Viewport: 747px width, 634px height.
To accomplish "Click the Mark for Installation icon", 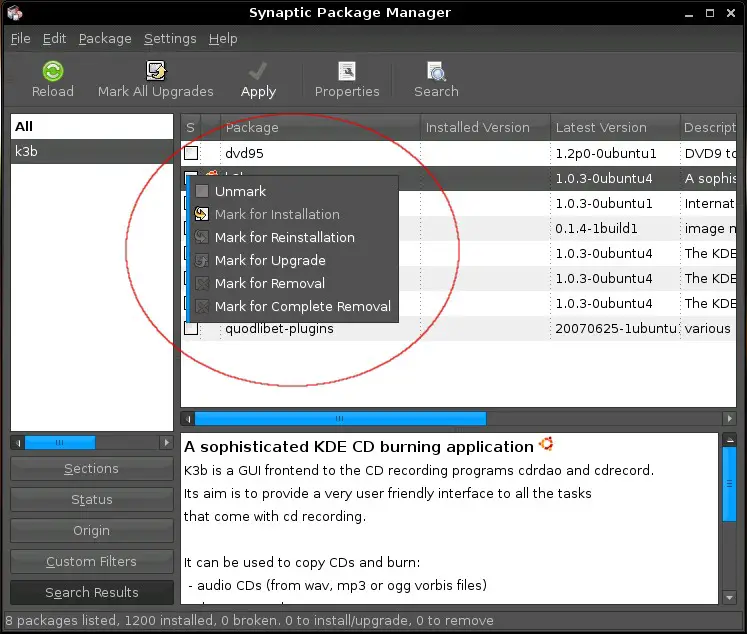I will click(x=202, y=214).
